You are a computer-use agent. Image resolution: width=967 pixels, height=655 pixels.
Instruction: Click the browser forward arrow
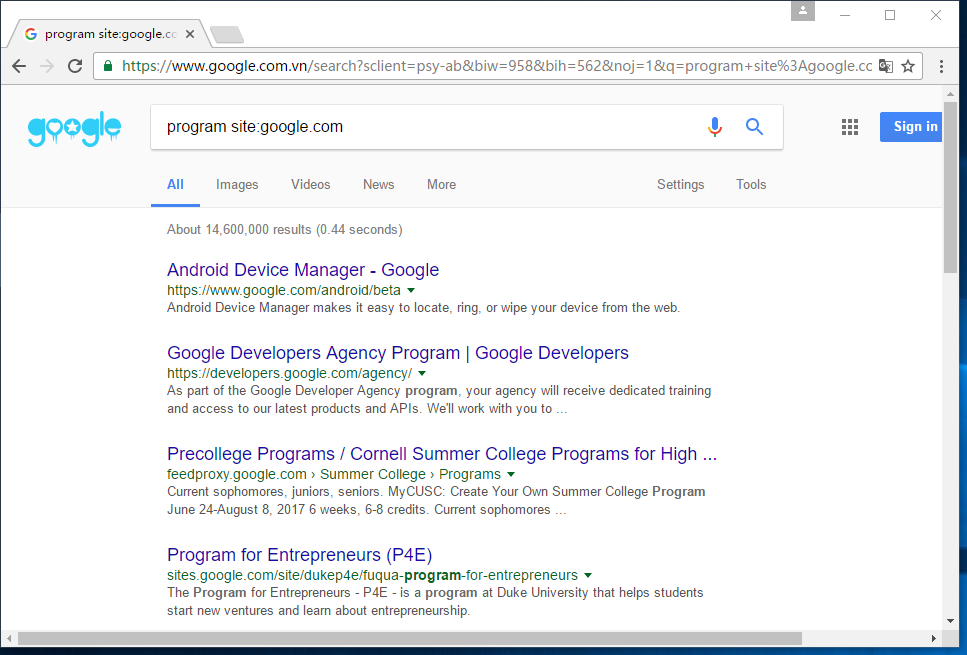tap(47, 66)
